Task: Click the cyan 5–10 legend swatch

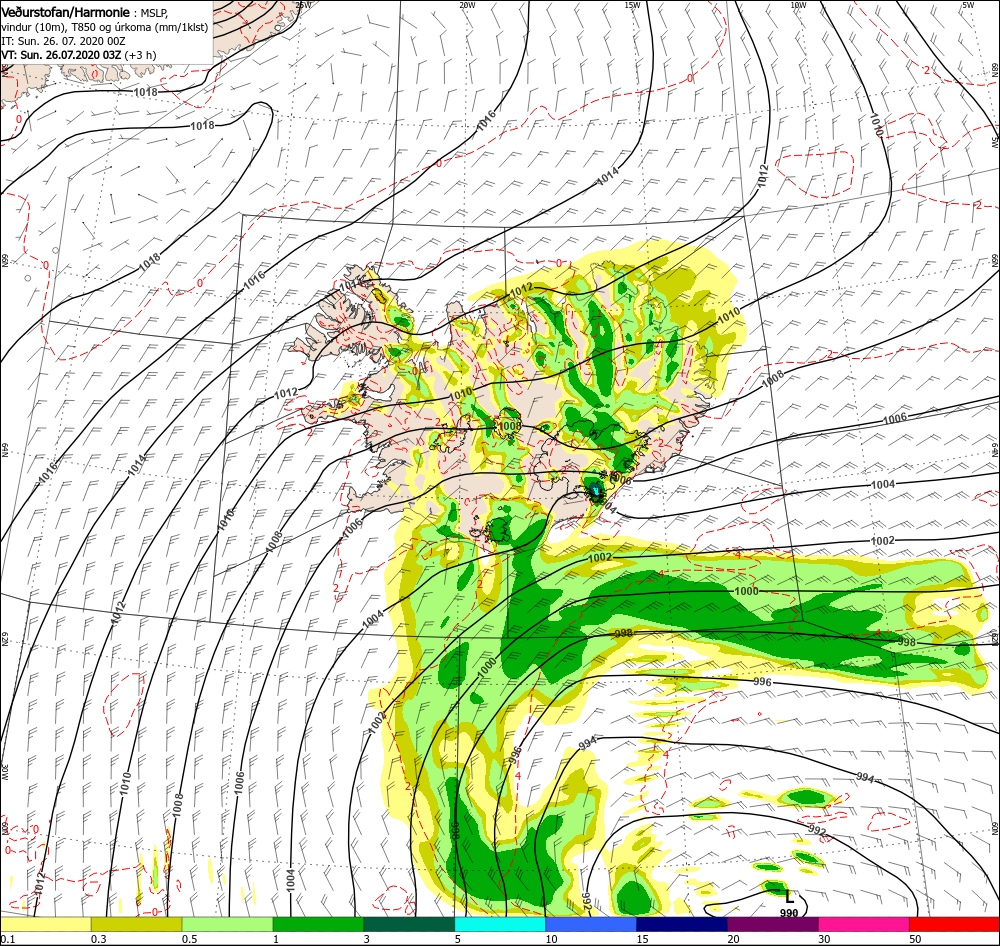Action: 500,924
